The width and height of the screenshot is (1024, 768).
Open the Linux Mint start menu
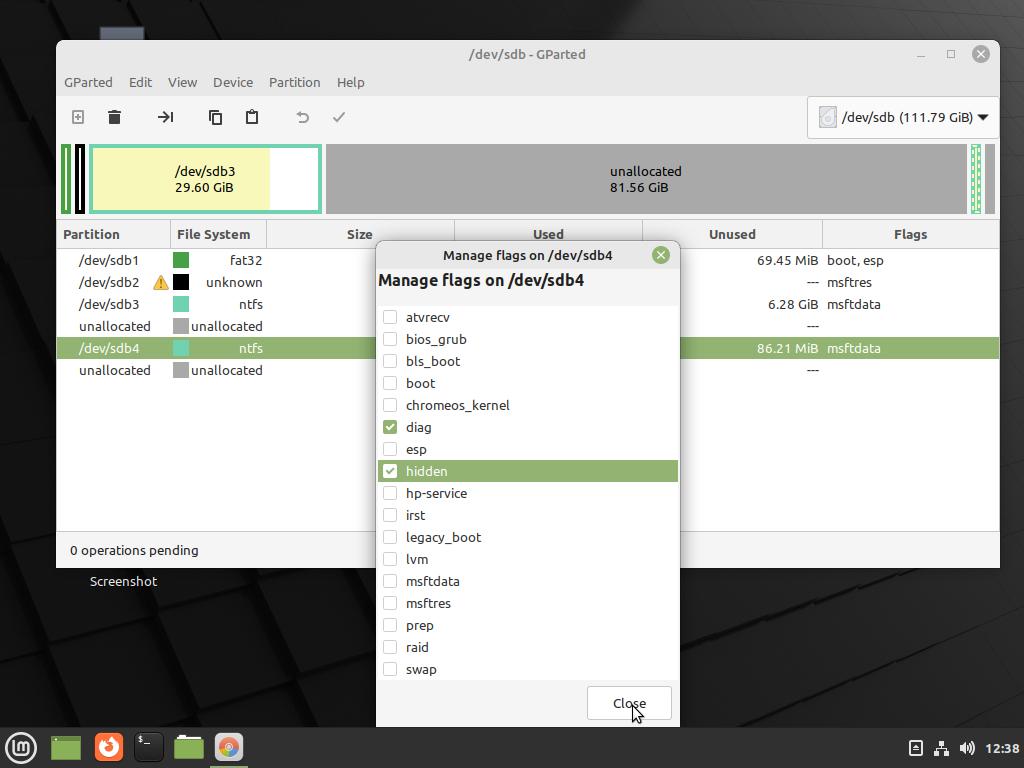coord(21,747)
